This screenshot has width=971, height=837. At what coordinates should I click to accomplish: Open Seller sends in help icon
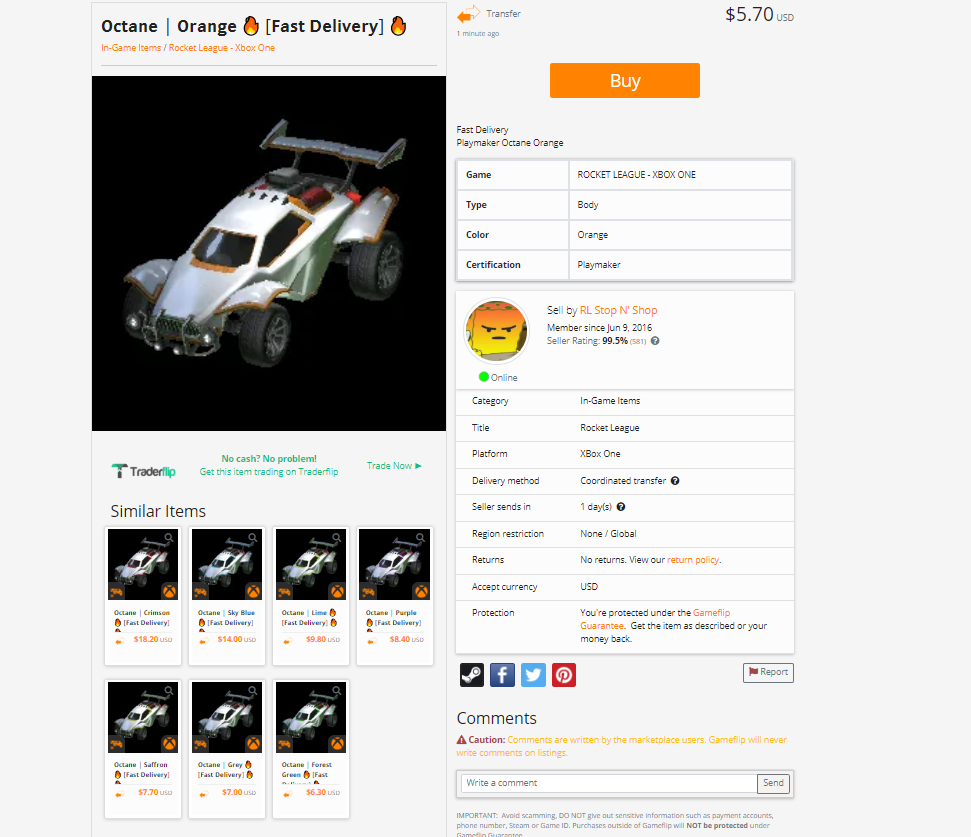point(621,507)
